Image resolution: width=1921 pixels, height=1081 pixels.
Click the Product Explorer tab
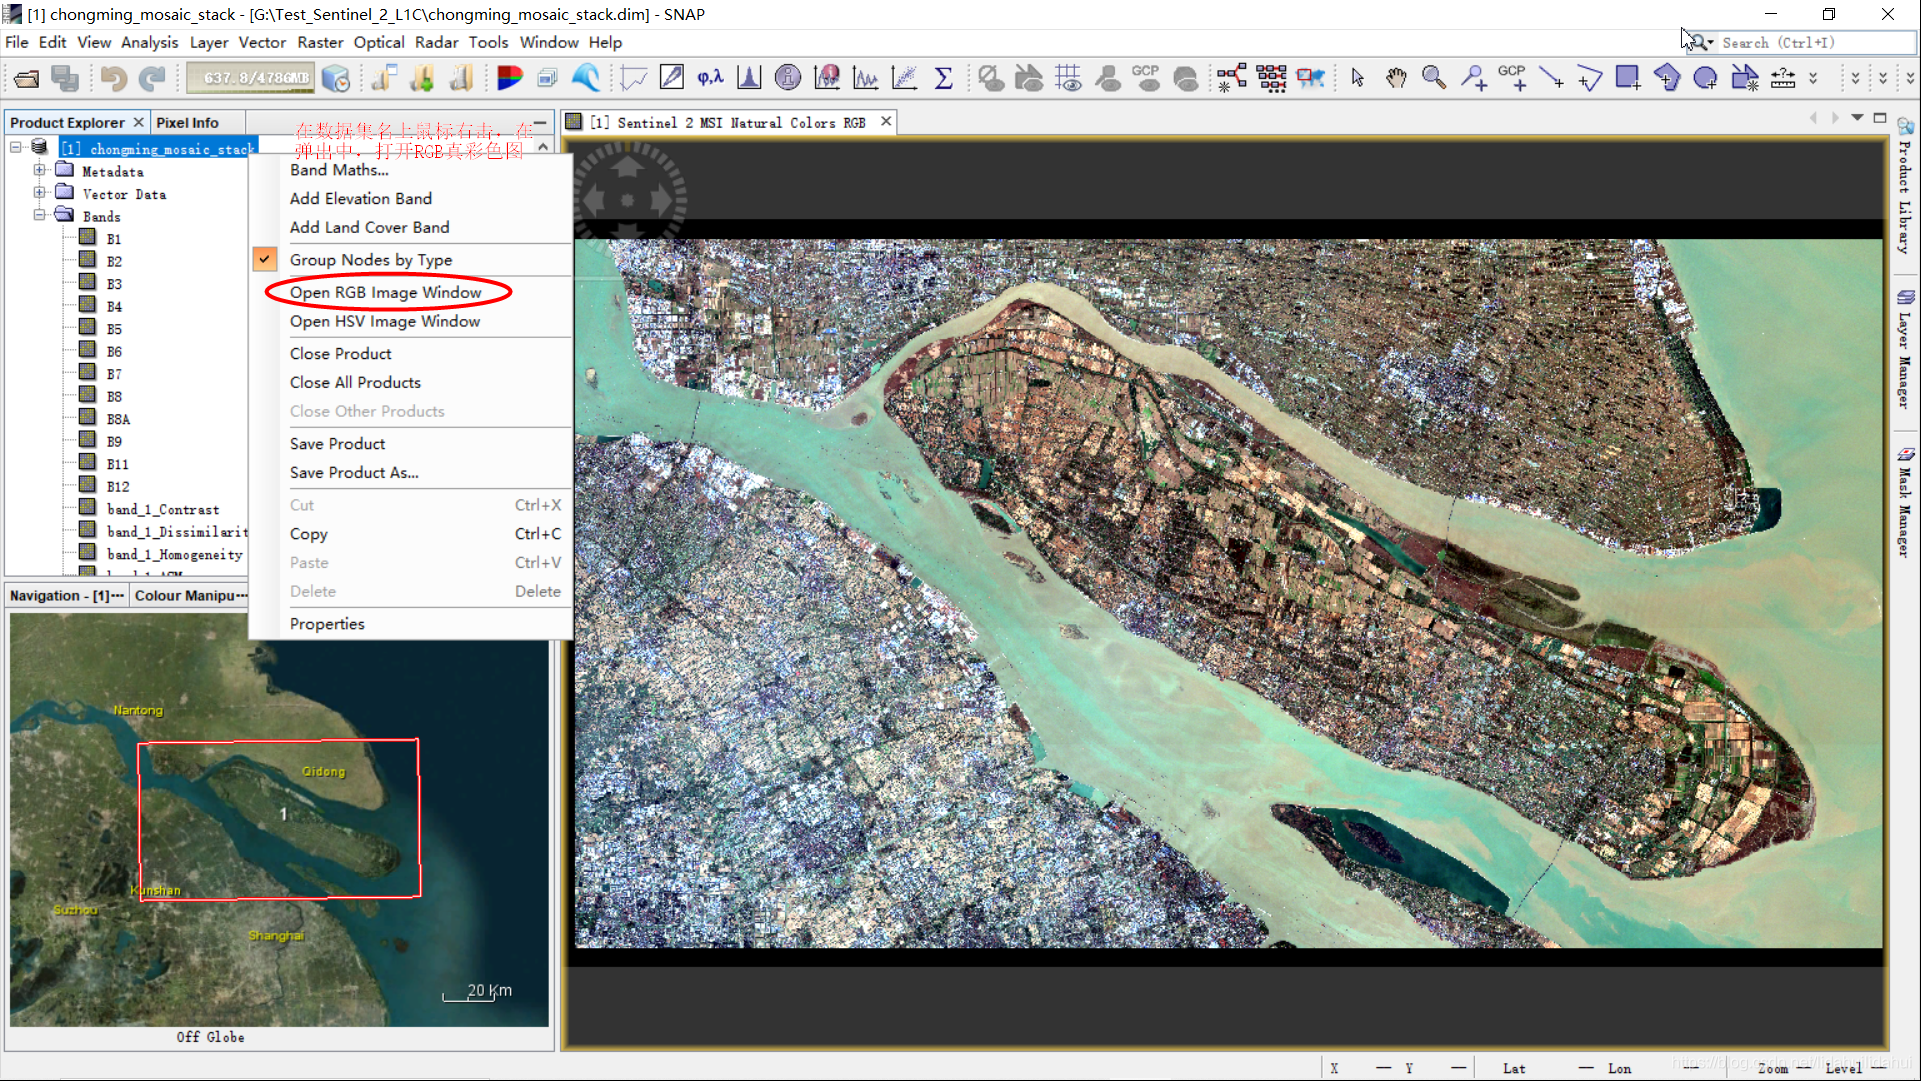[x=67, y=121]
